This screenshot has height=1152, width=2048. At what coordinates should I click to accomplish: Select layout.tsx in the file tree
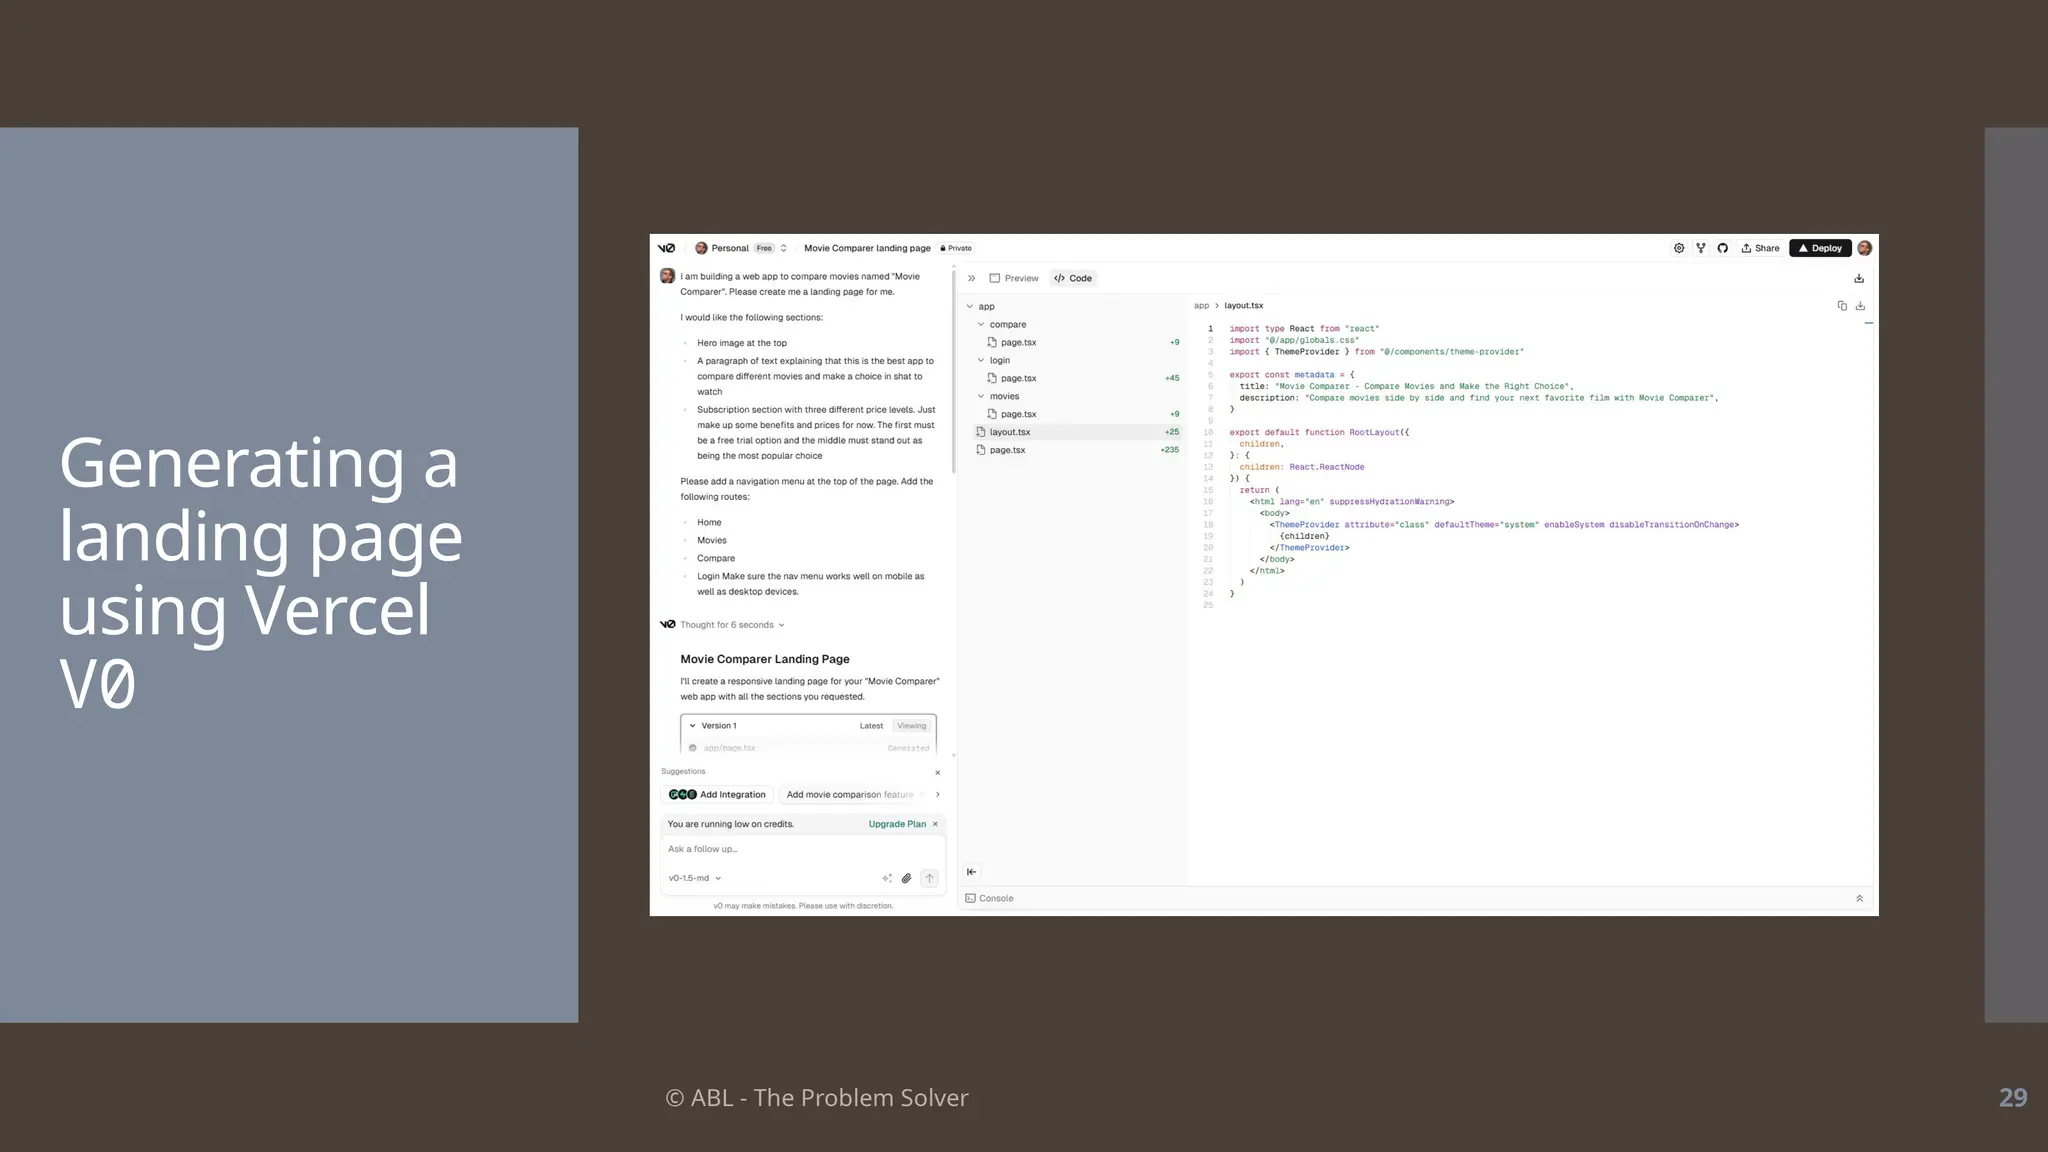pos(1078,432)
